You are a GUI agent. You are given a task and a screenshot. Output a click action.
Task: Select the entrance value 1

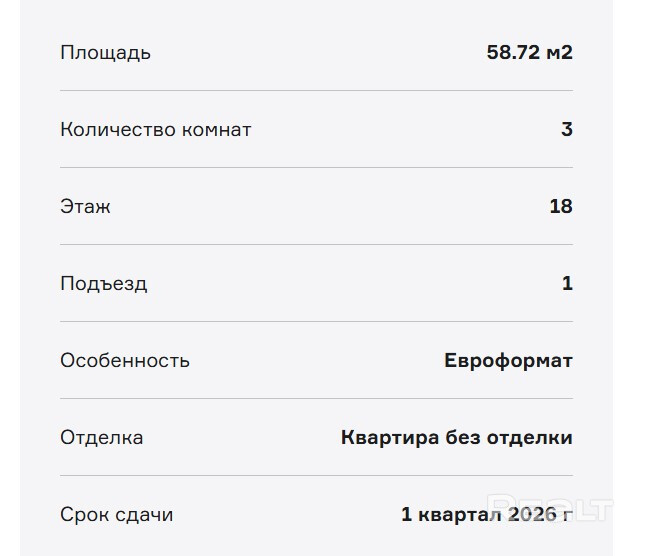(567, 284)
